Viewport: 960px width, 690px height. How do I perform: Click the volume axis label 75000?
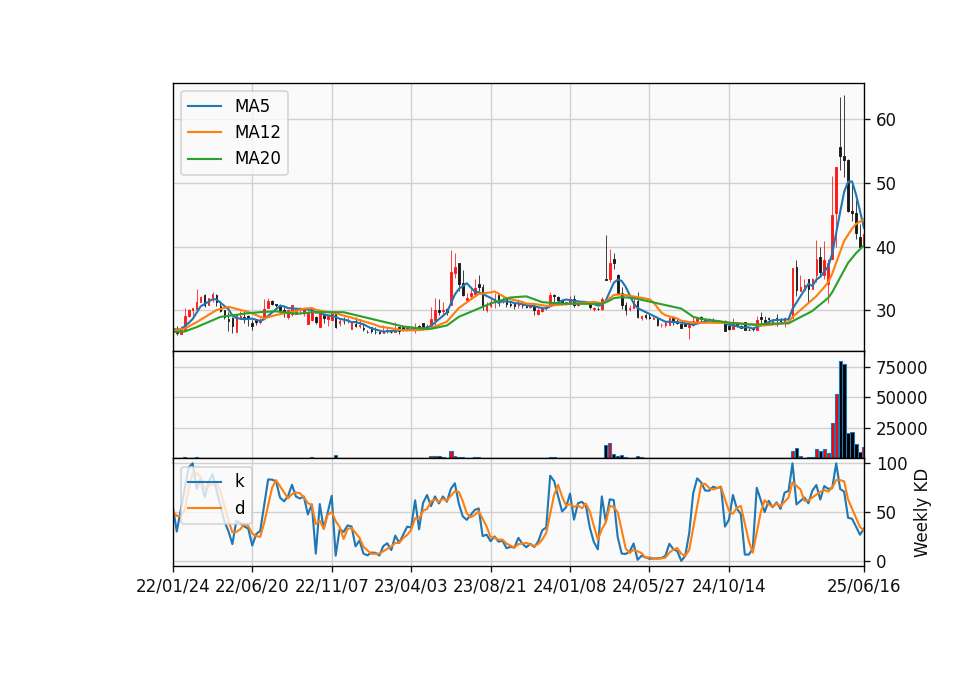(902, 368)
